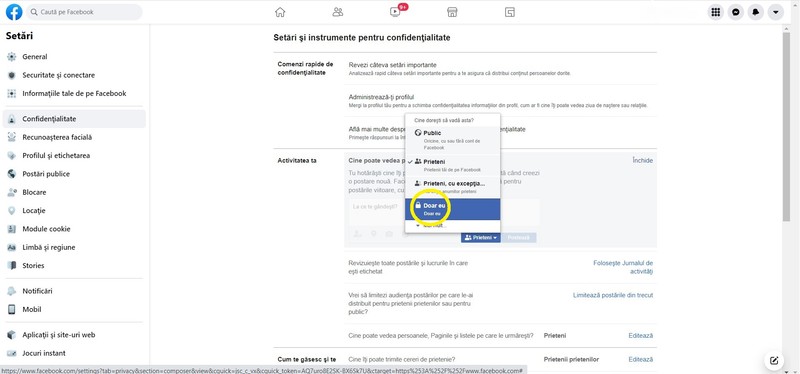Open the Home feed icon
The height and width of the screenshot is (374, 800).
click(280, 12)
